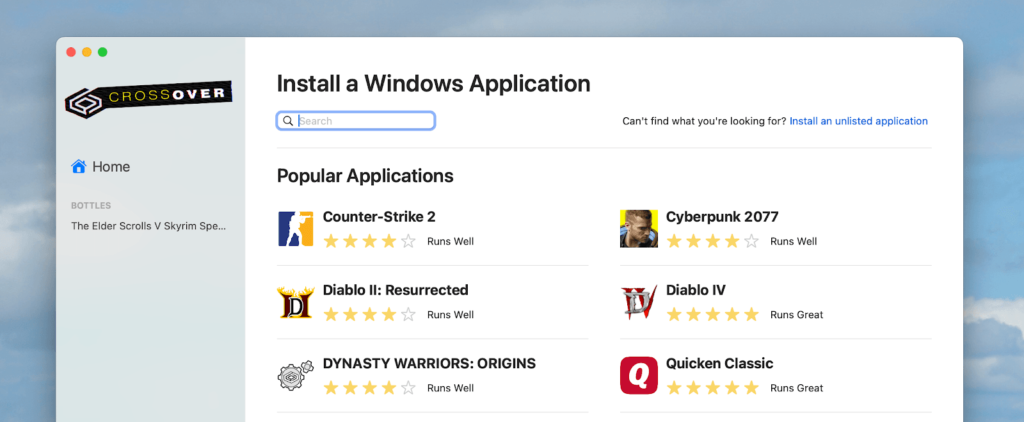Open the Quicken Classic title

click(x=720, y=363)
